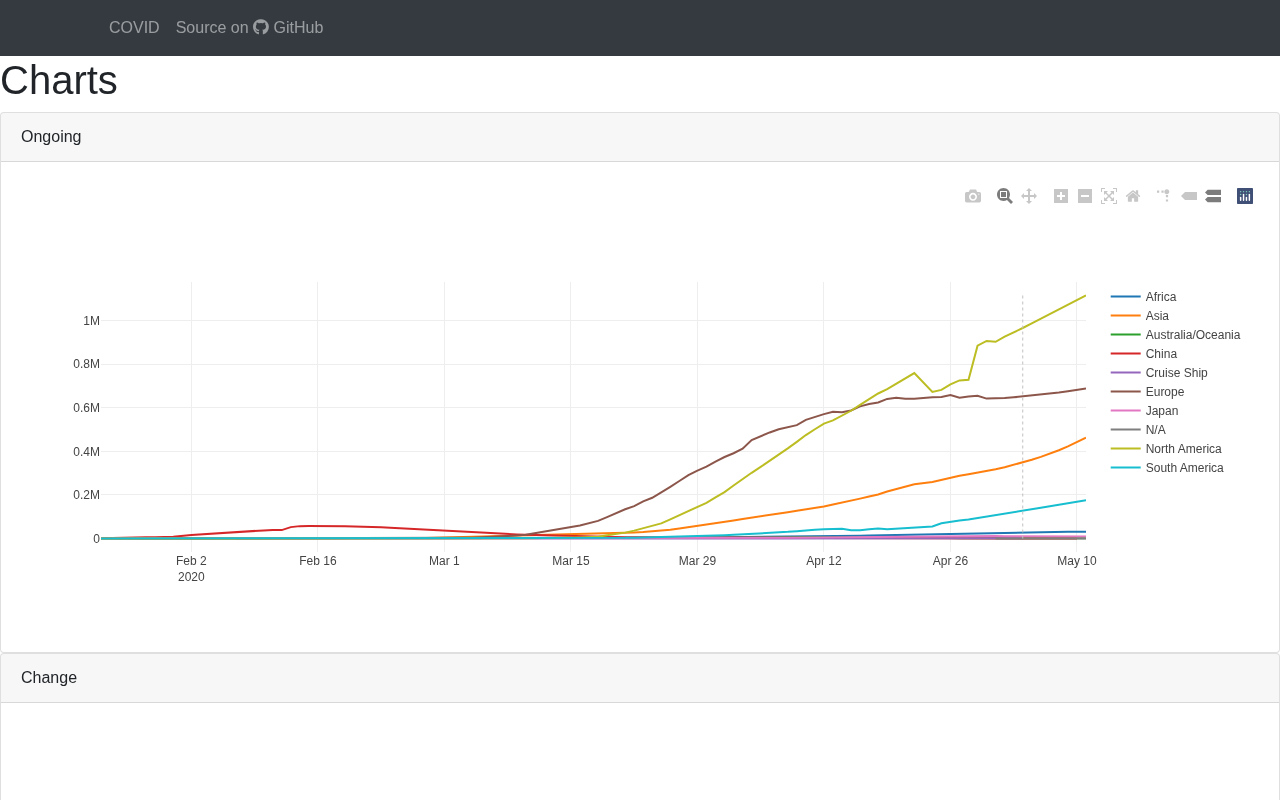Click the Ongoing card header
Screen dimensions: 1280x800
tap(640, 137)
